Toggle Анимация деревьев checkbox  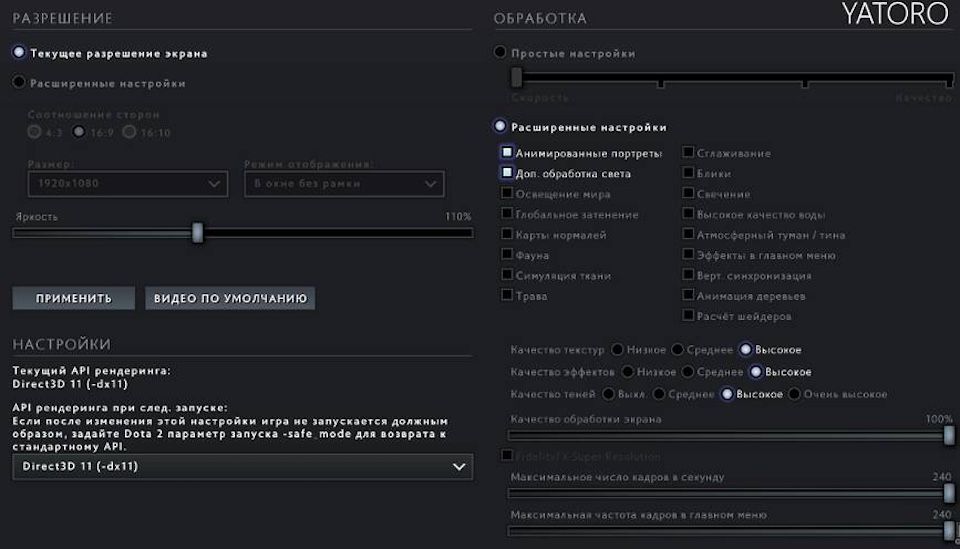point(689,295)
